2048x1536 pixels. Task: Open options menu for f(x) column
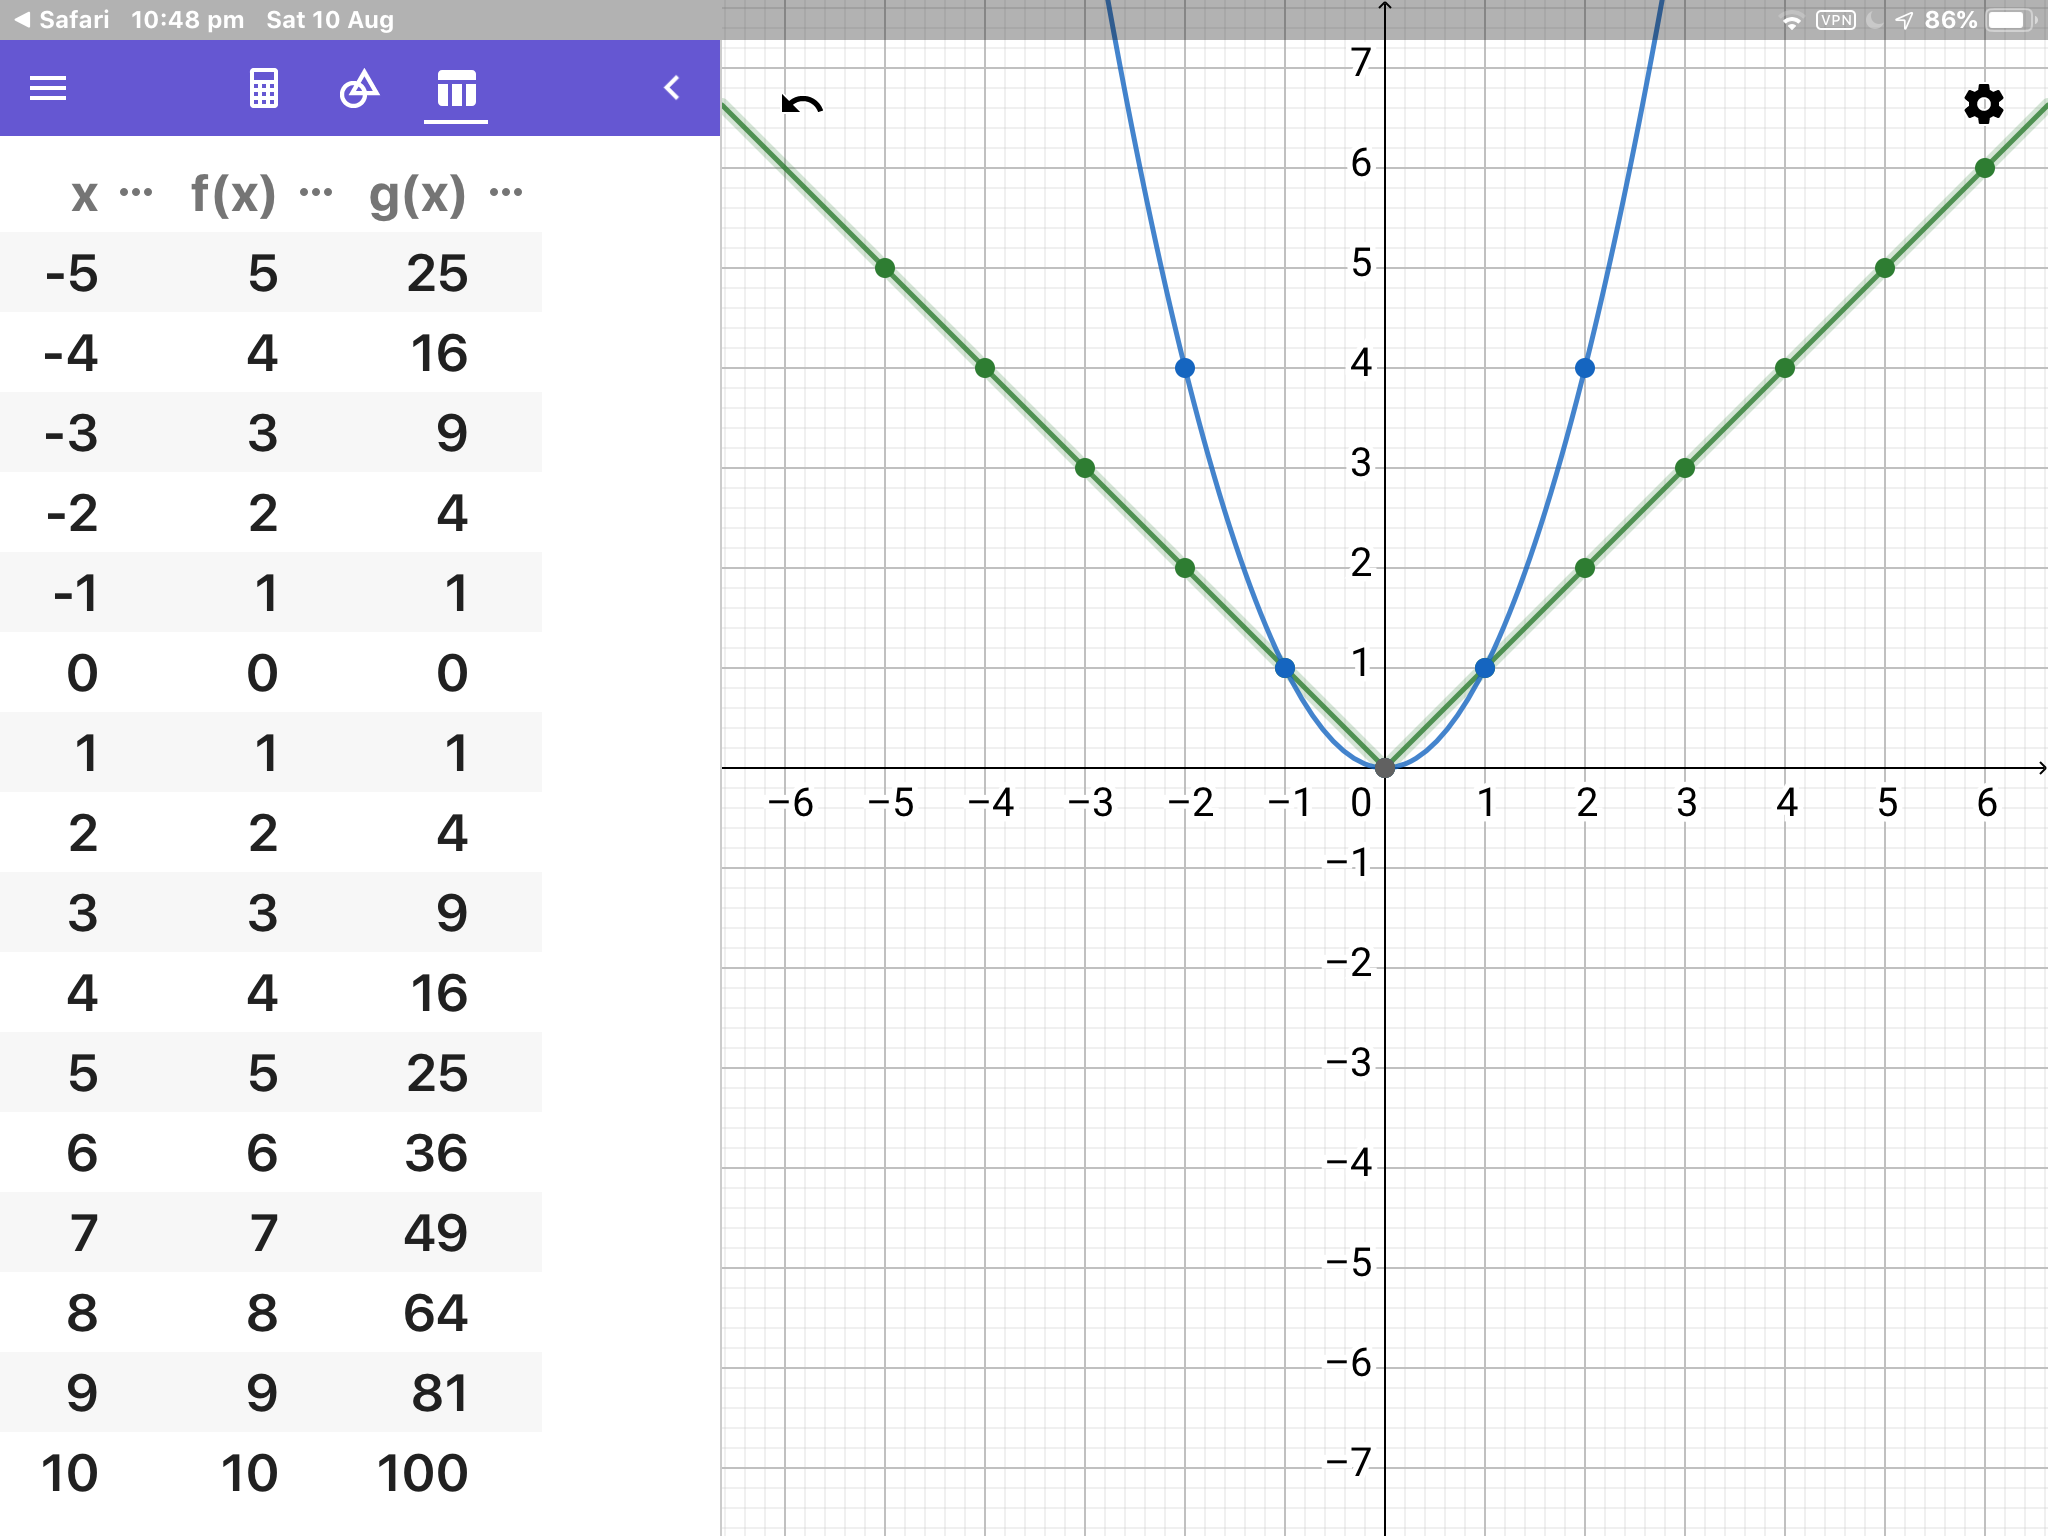coord(316,192)
